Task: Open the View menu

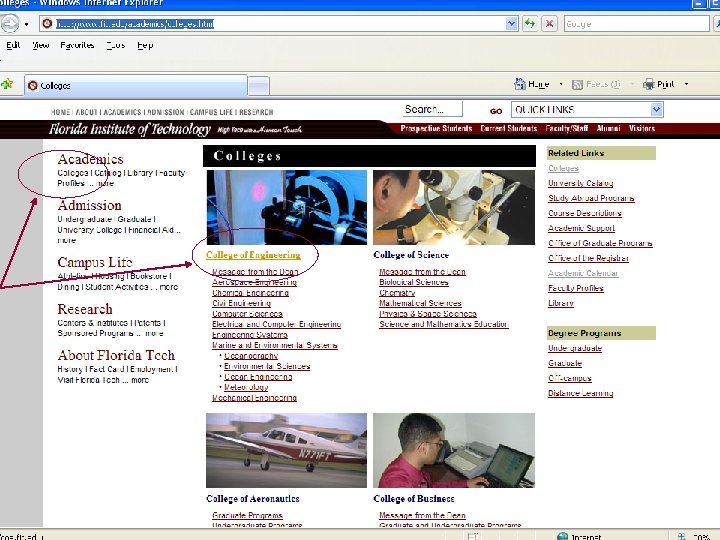Action: coord(41,45)
